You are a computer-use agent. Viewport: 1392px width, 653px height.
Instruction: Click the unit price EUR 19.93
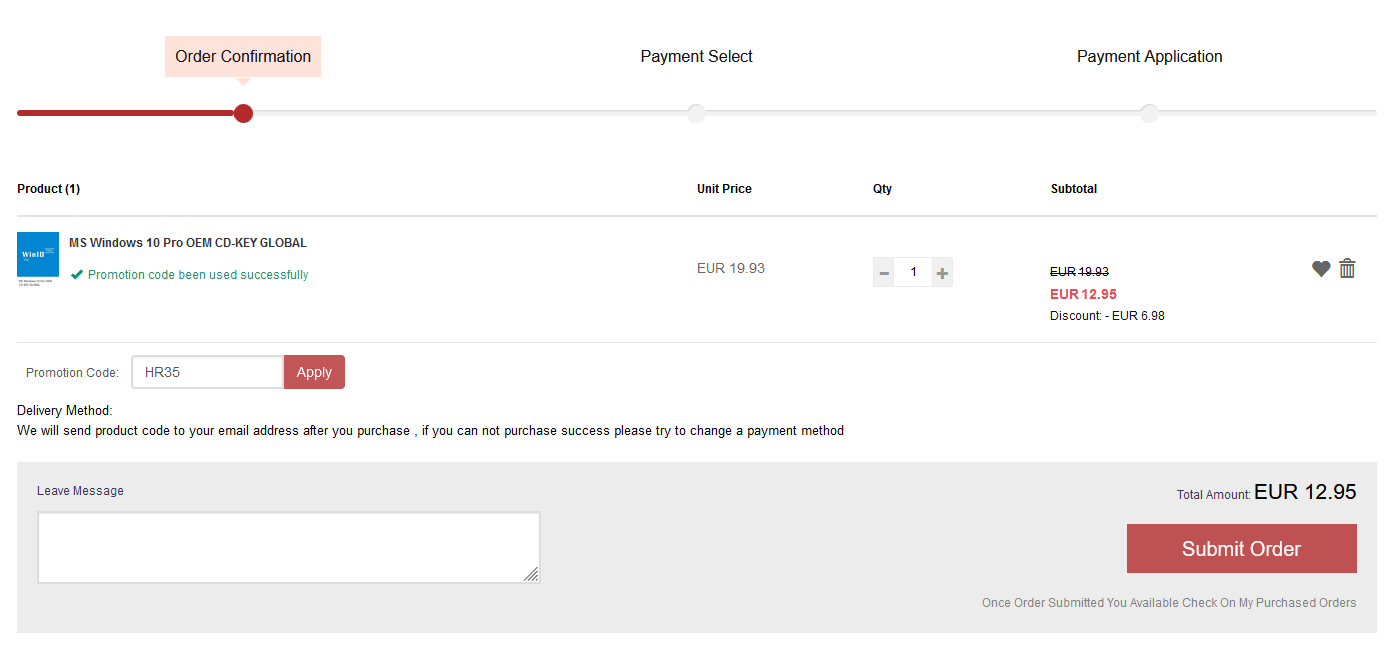(x=731, y=268)
